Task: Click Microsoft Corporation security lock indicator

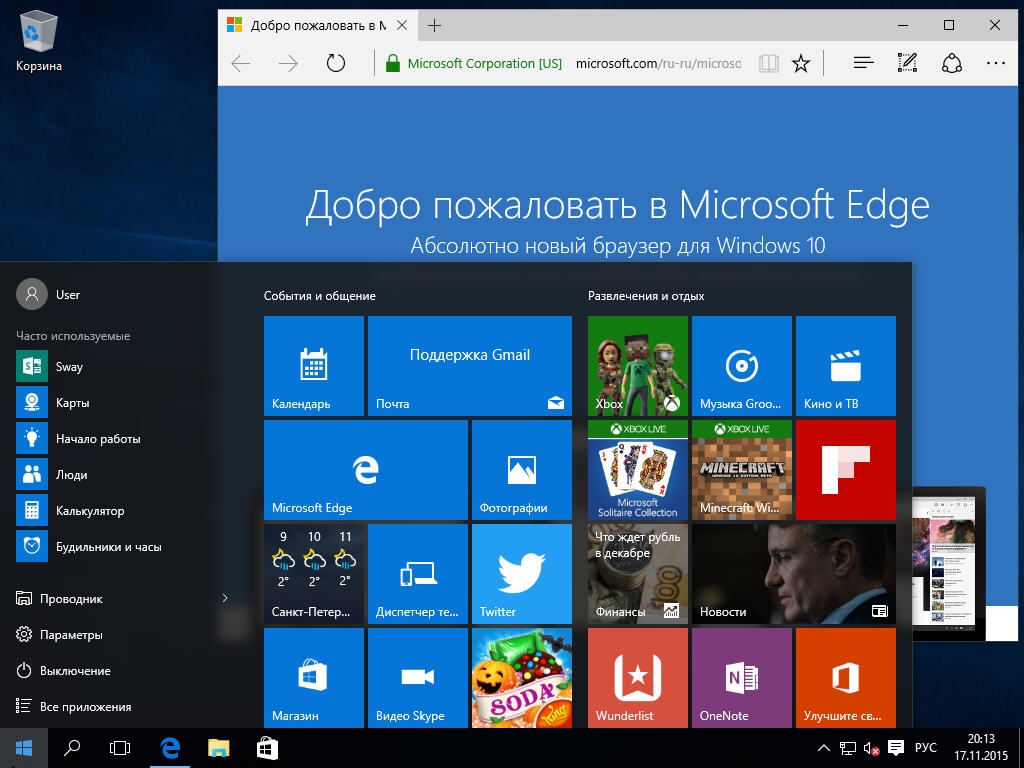Action: (x=474, y=63)
